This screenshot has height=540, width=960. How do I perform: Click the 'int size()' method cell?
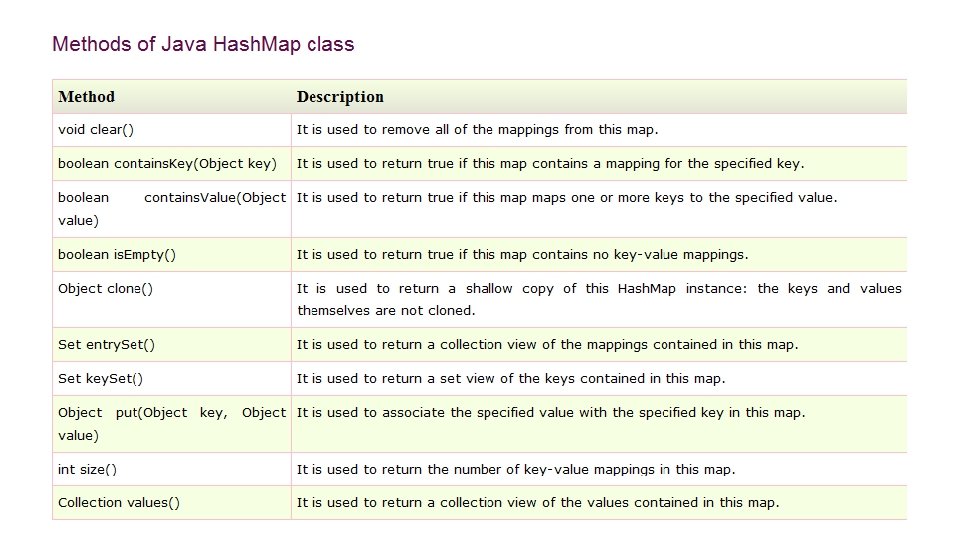click(x=172, y=470)
